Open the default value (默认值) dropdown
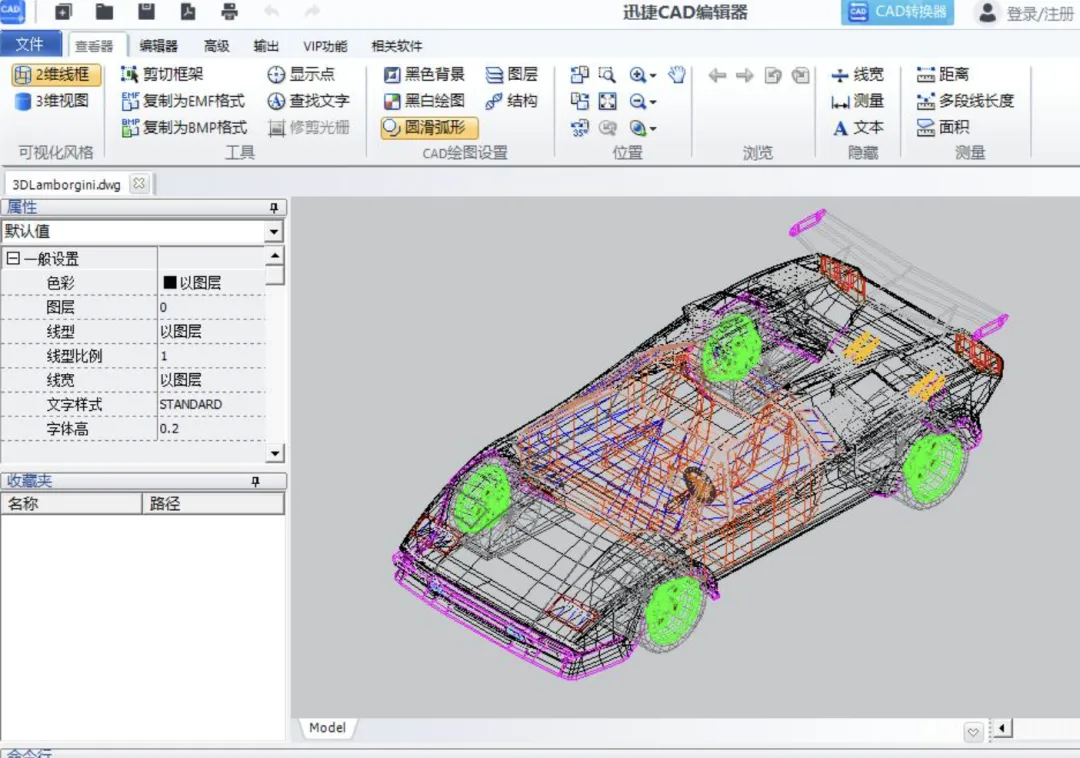This screenshot has height=758, width=1080. point(274,232)
